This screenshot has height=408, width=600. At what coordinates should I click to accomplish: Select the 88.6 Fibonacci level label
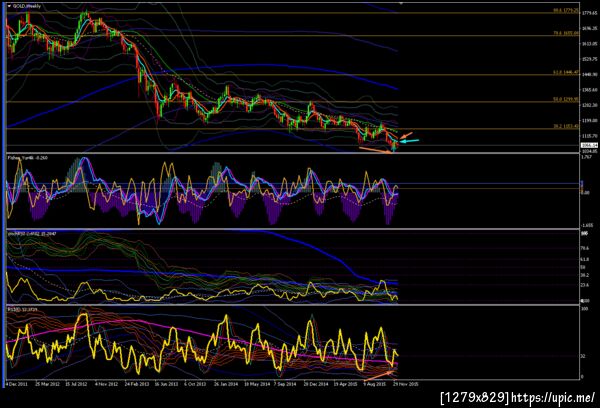(x=566, y=11)
